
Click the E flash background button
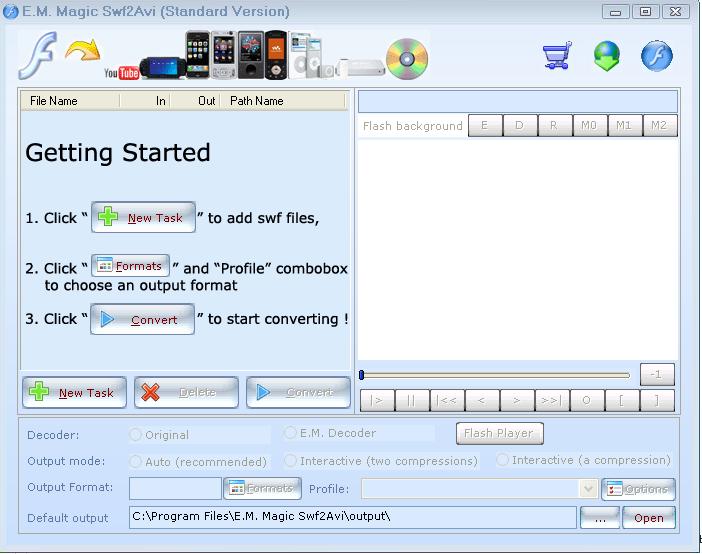[x=485, y=125]
